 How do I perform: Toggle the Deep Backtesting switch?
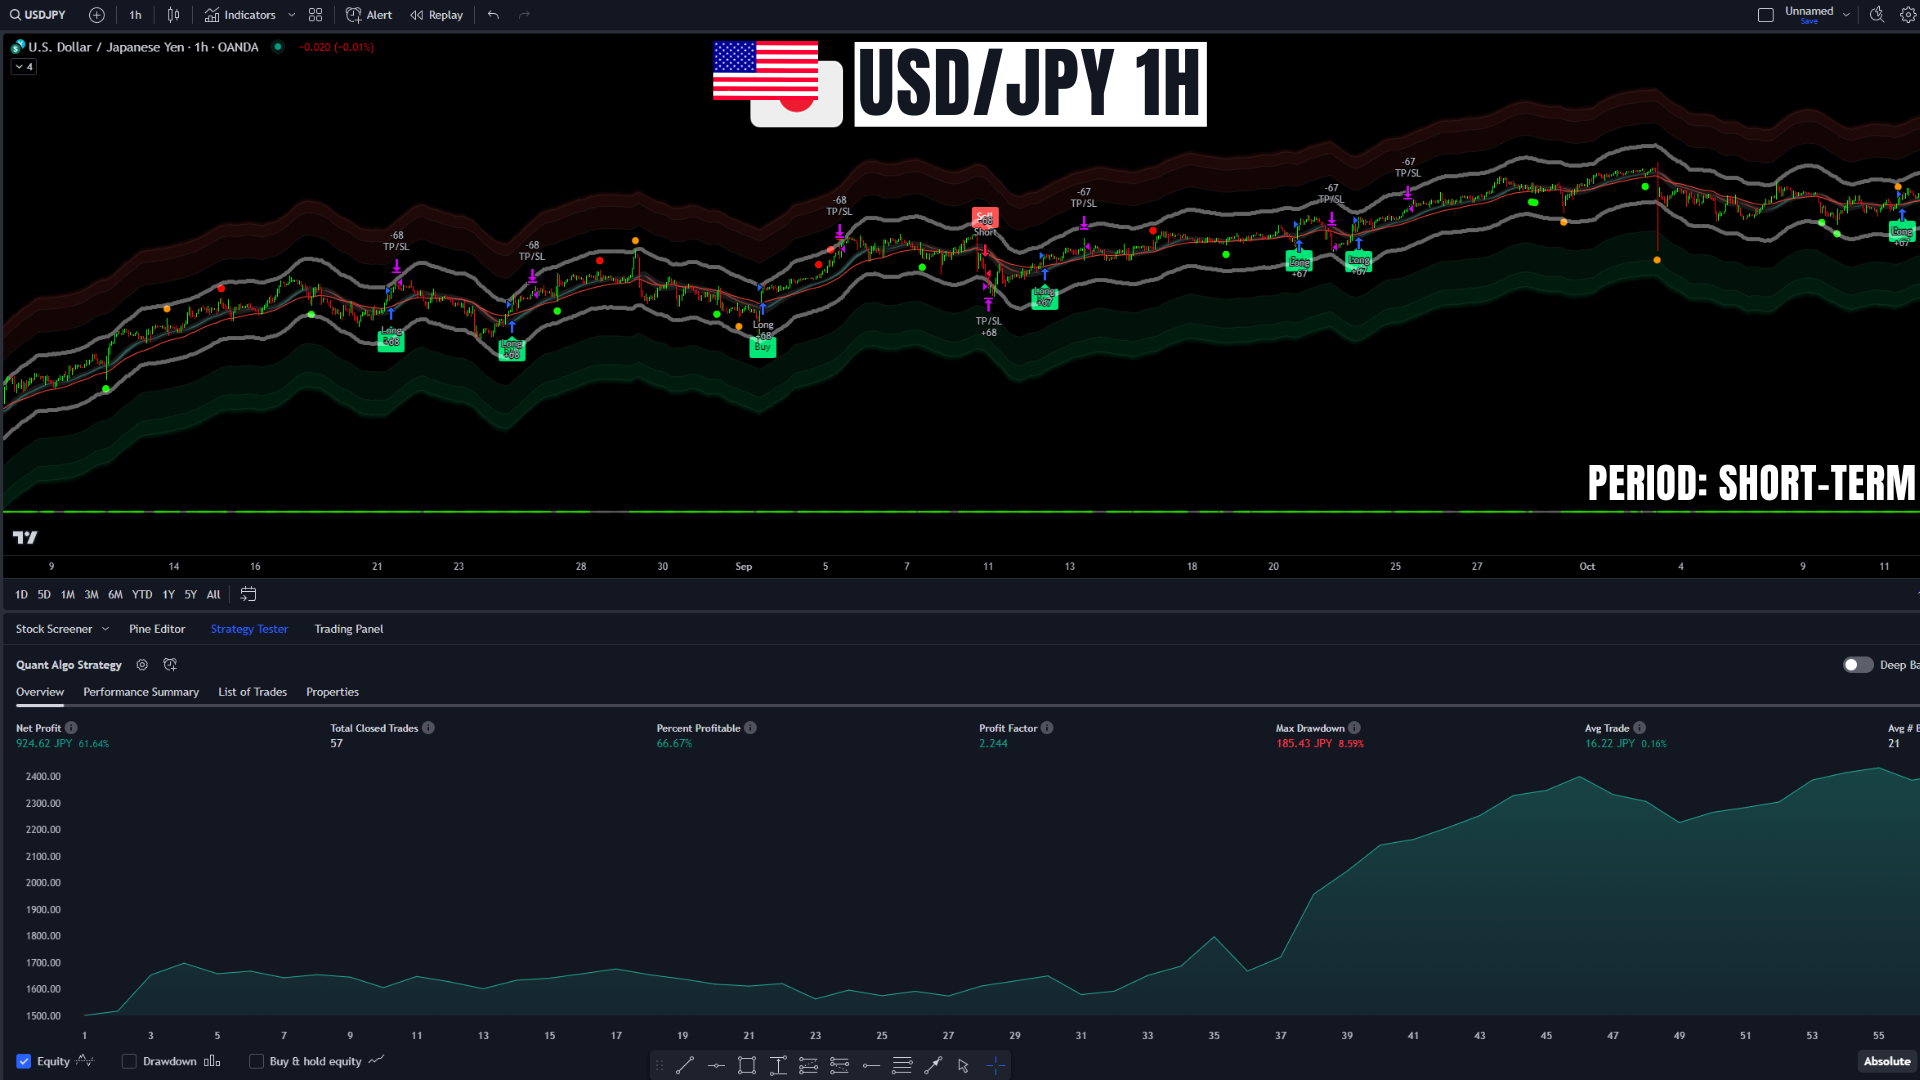[1857, 665]
